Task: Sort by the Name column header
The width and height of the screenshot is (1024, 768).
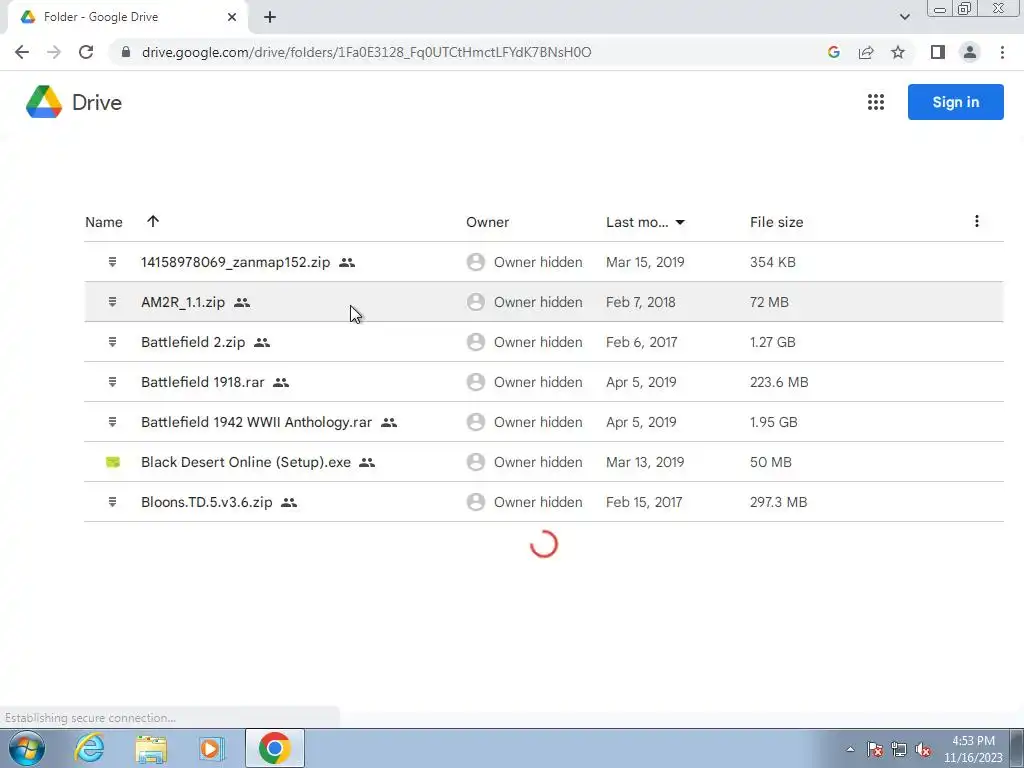Action: coord(104,222)
